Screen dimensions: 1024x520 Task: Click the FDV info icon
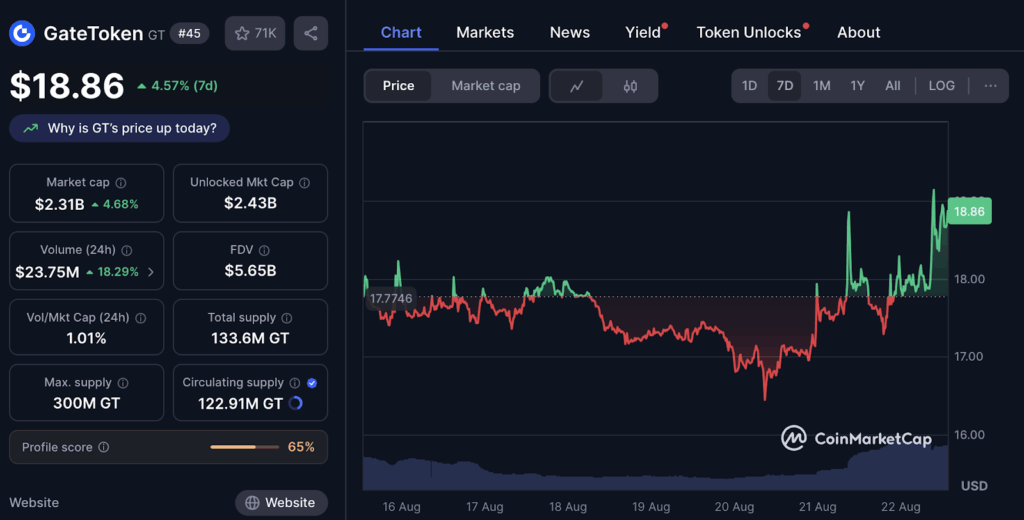point(263,250)
